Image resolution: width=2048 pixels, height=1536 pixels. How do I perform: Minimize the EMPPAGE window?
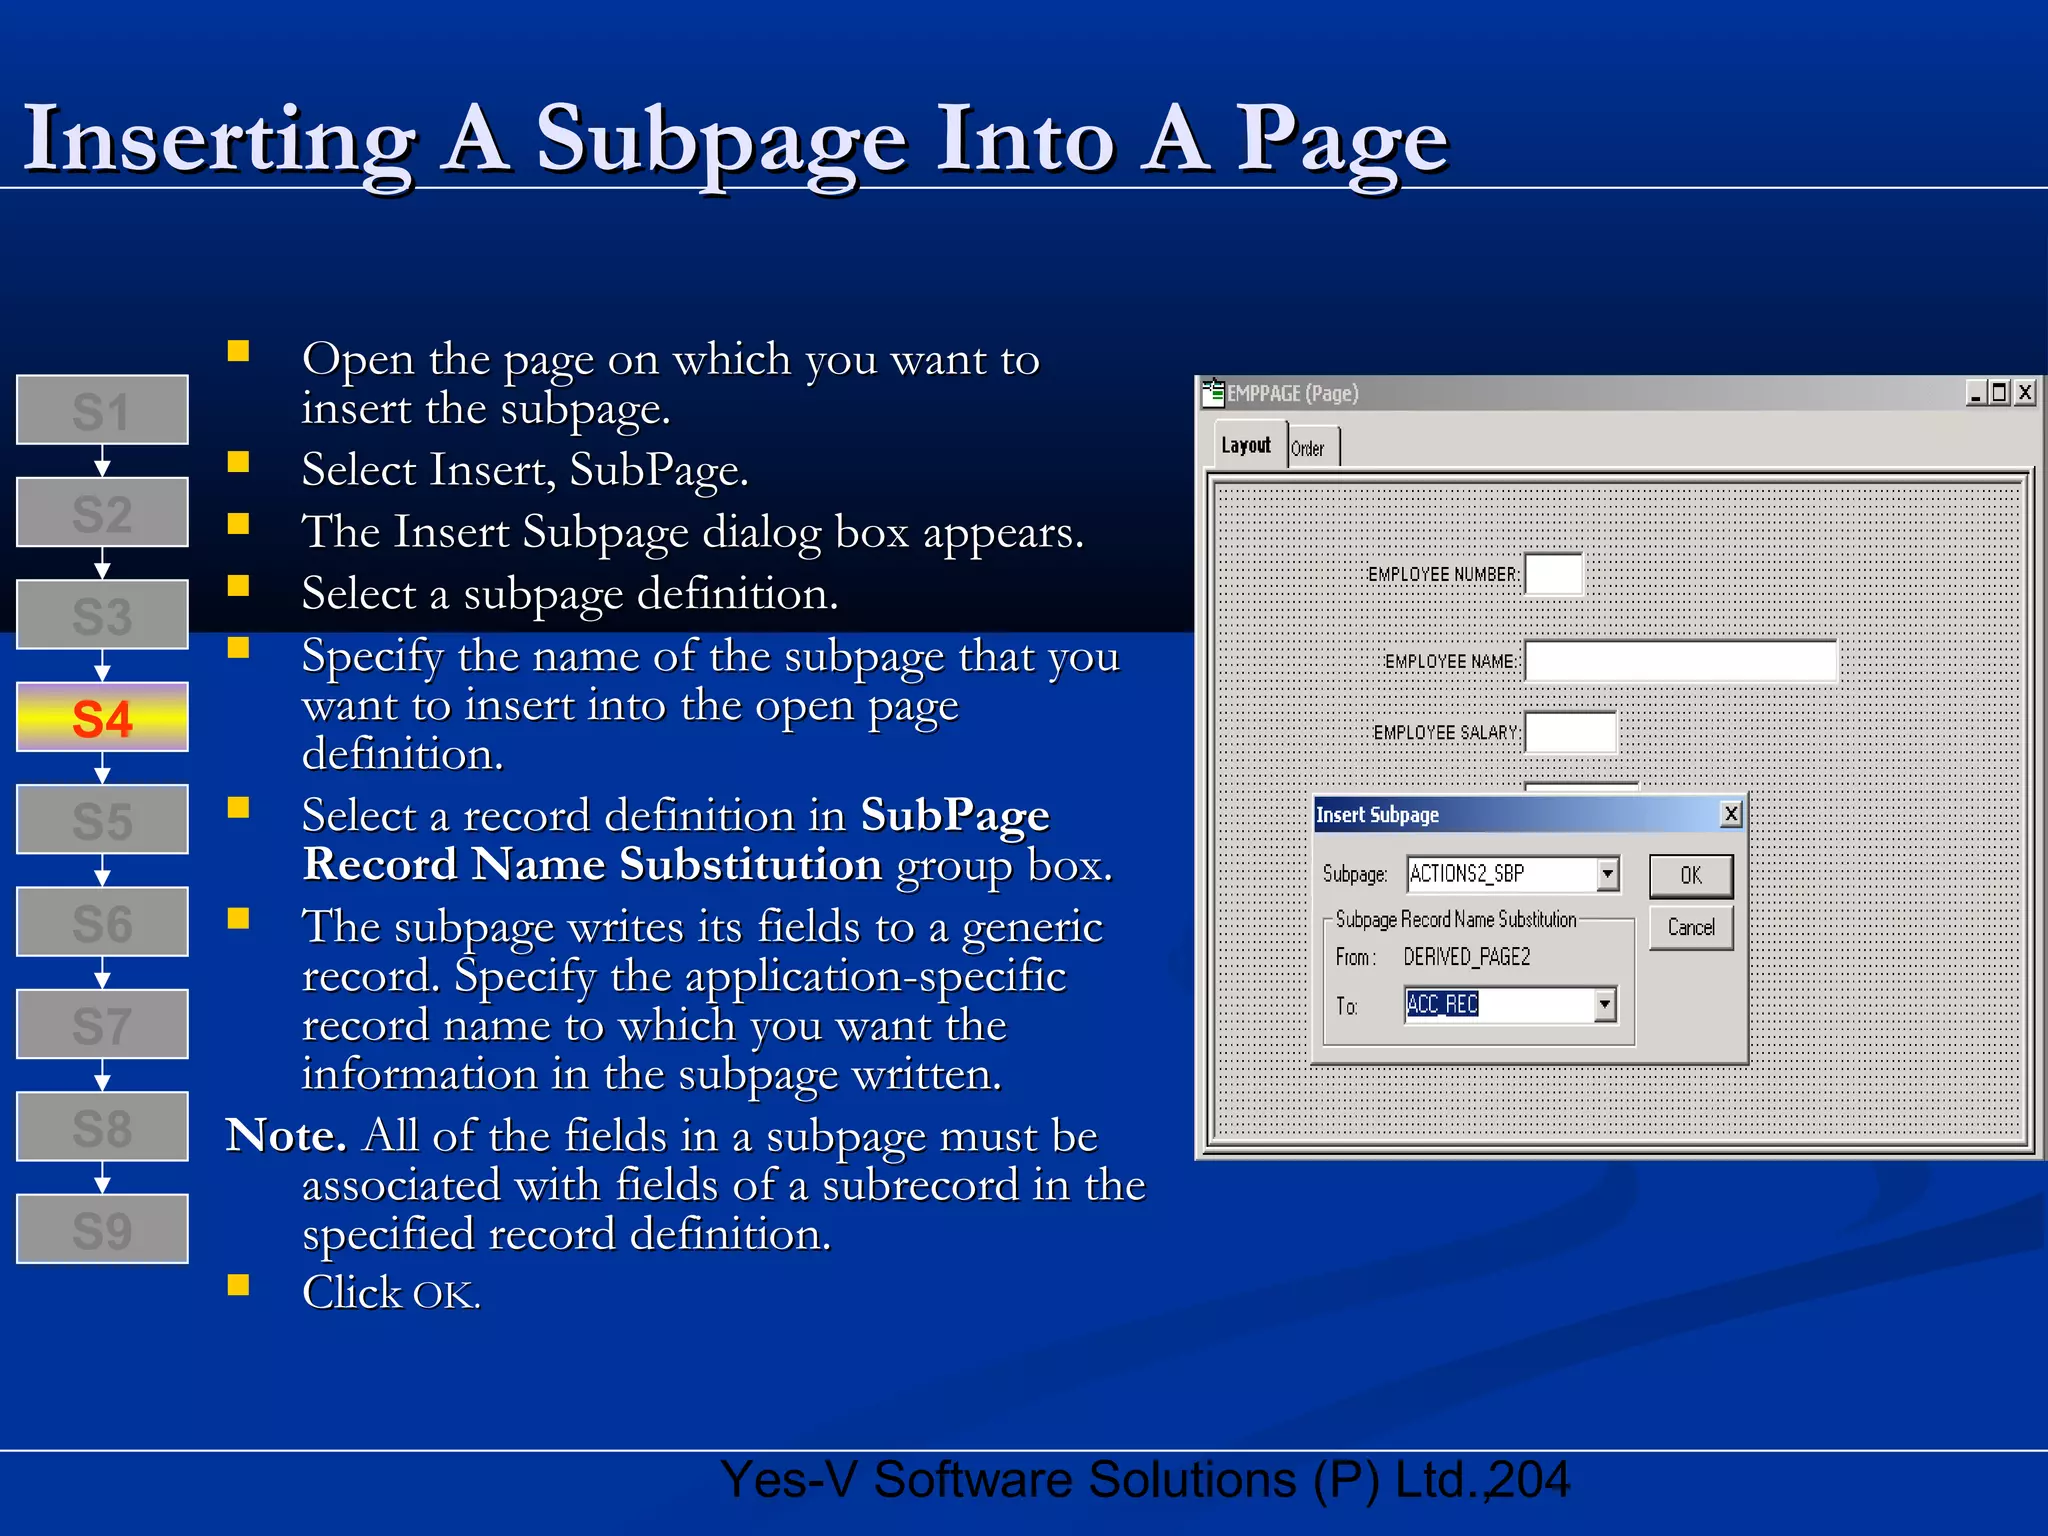1975,393
